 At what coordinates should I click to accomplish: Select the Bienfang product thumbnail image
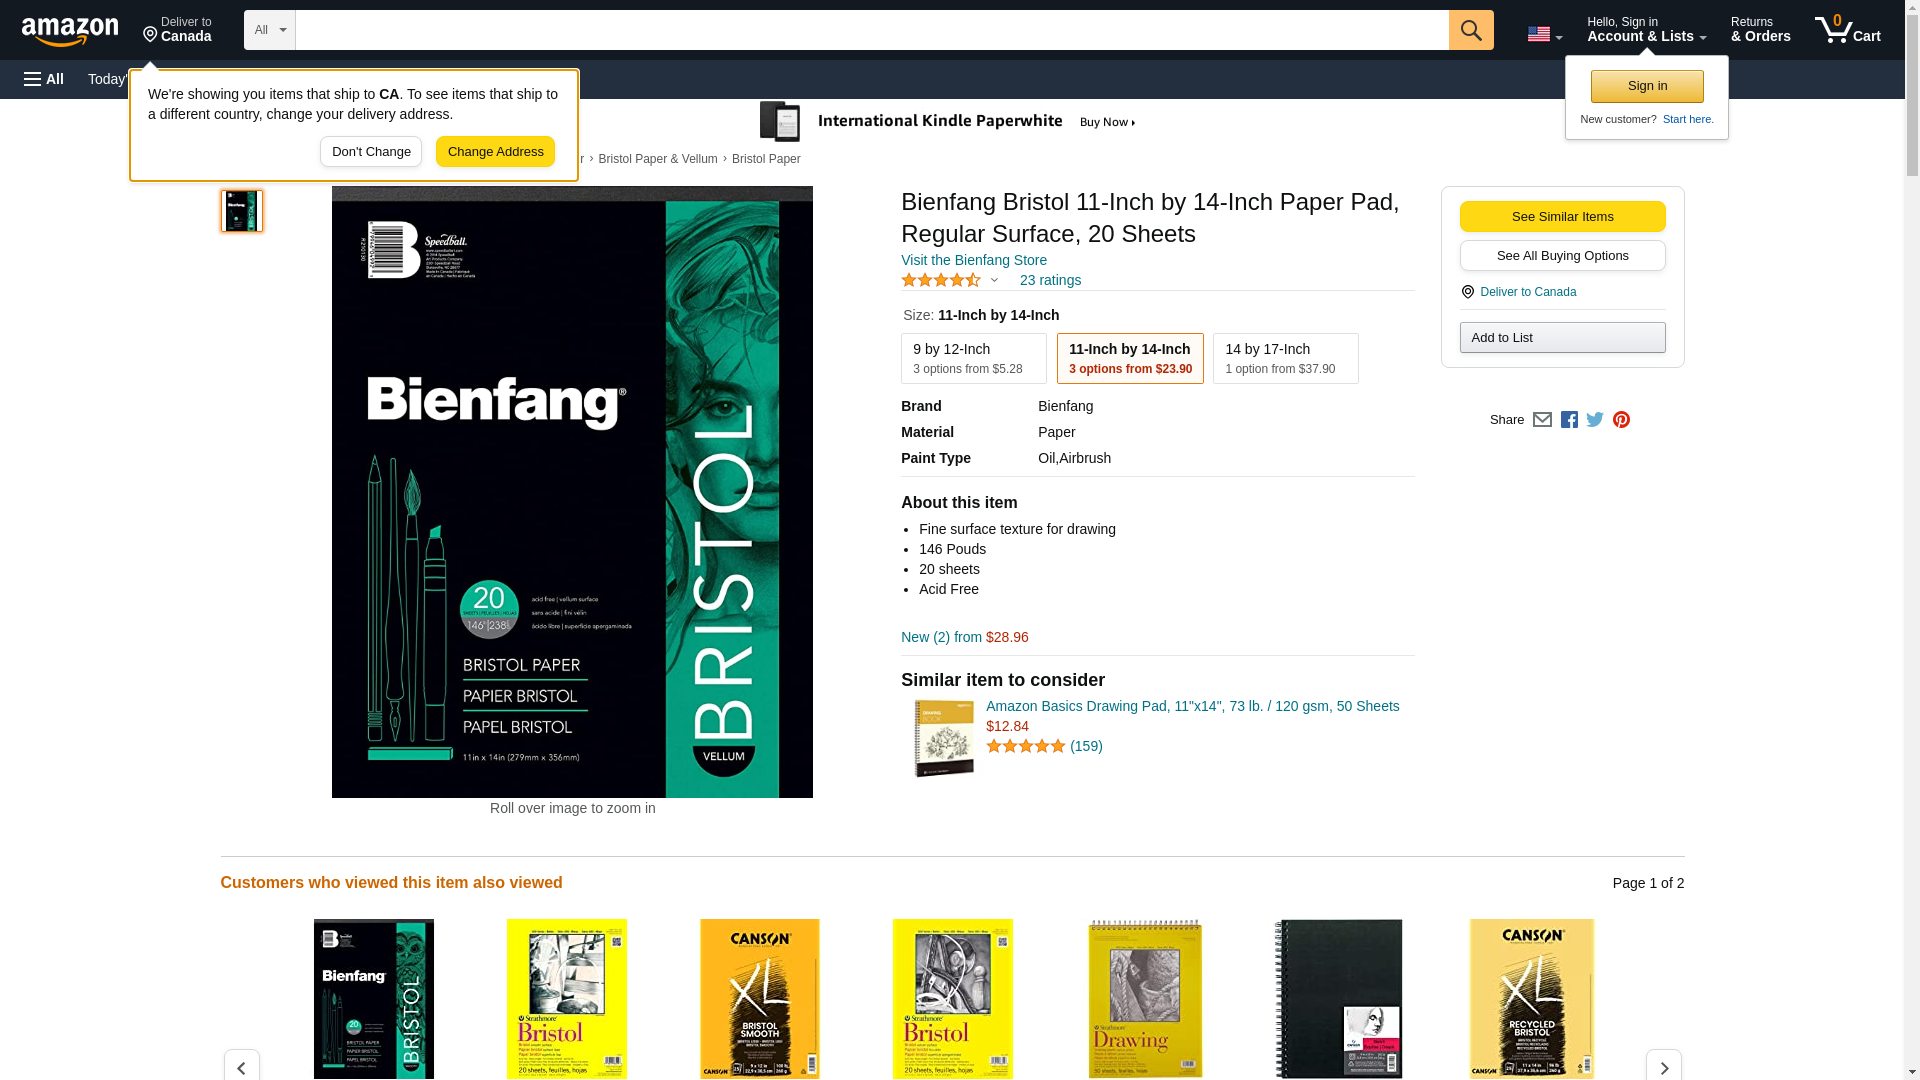tap(242, 211)
